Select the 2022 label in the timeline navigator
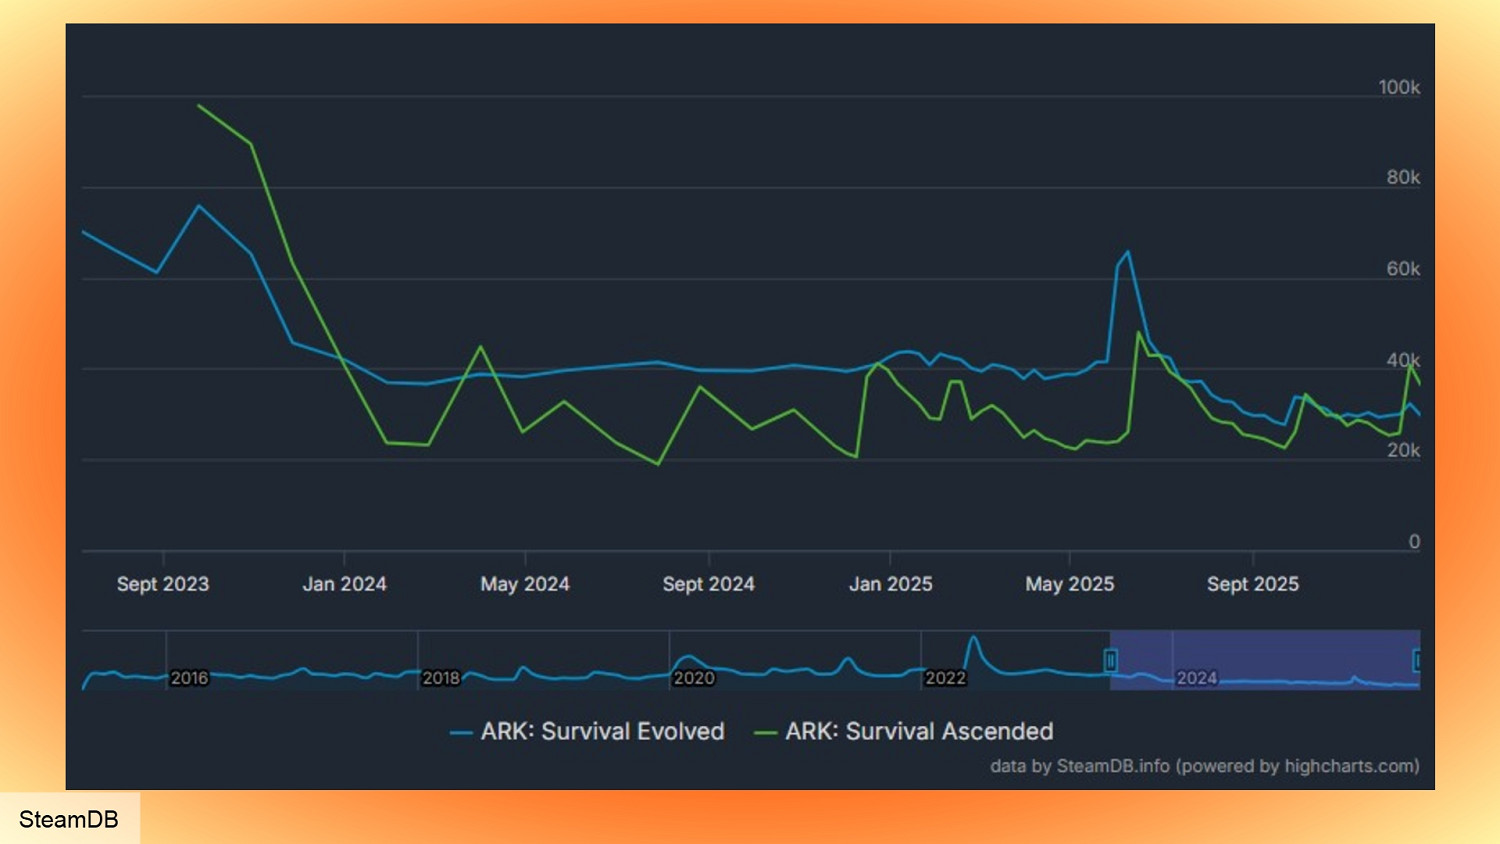This screenshot has width=1500, height=844. 945,678
